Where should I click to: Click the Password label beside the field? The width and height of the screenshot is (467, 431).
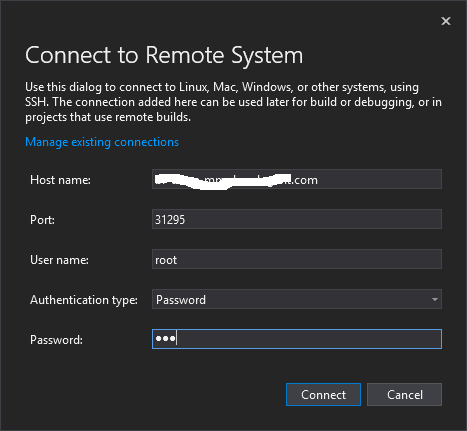tap(56, 340)
